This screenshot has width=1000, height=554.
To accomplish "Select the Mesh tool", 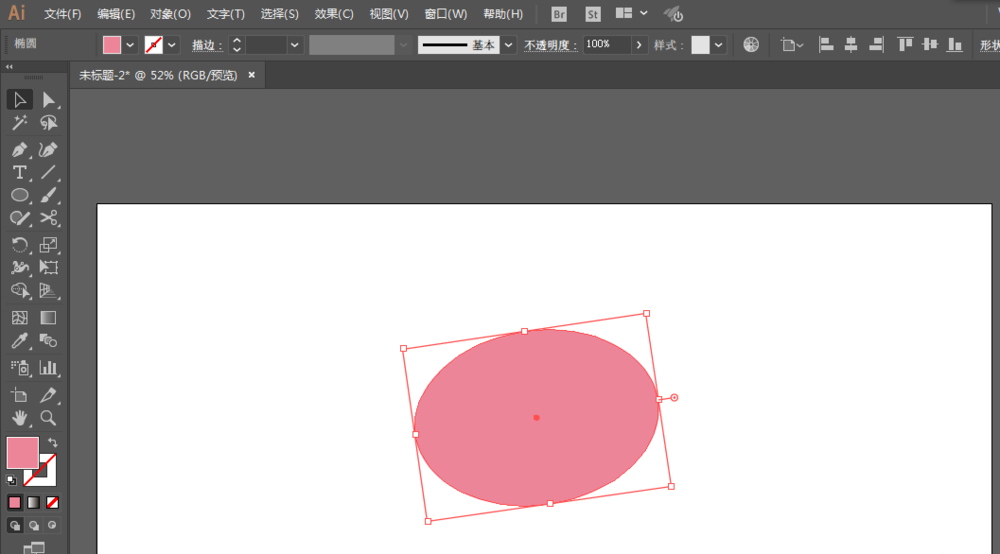I will tap(19, 317).
